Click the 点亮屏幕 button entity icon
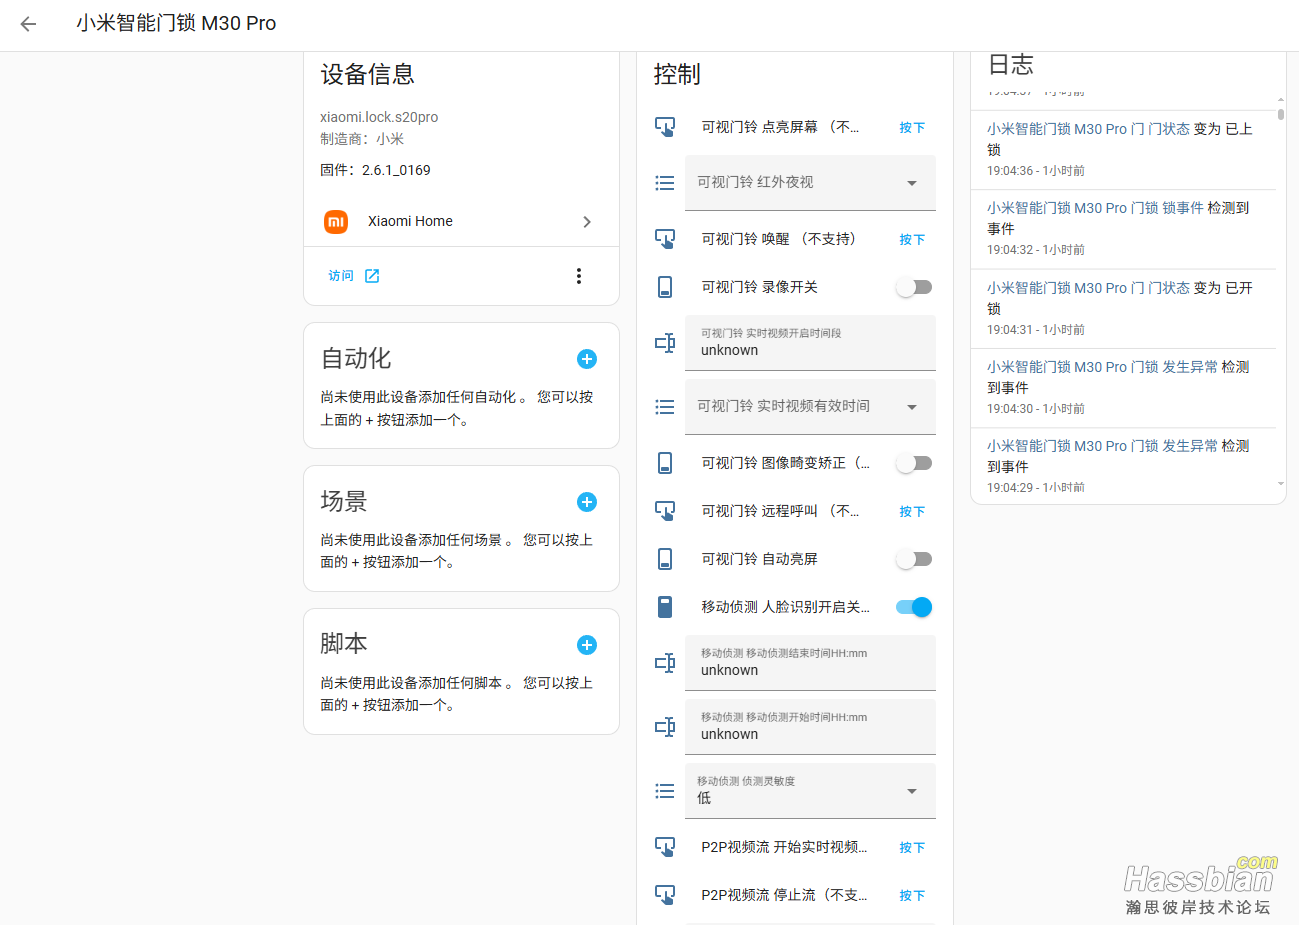The image size is (1299, 925). pos(665,127)
